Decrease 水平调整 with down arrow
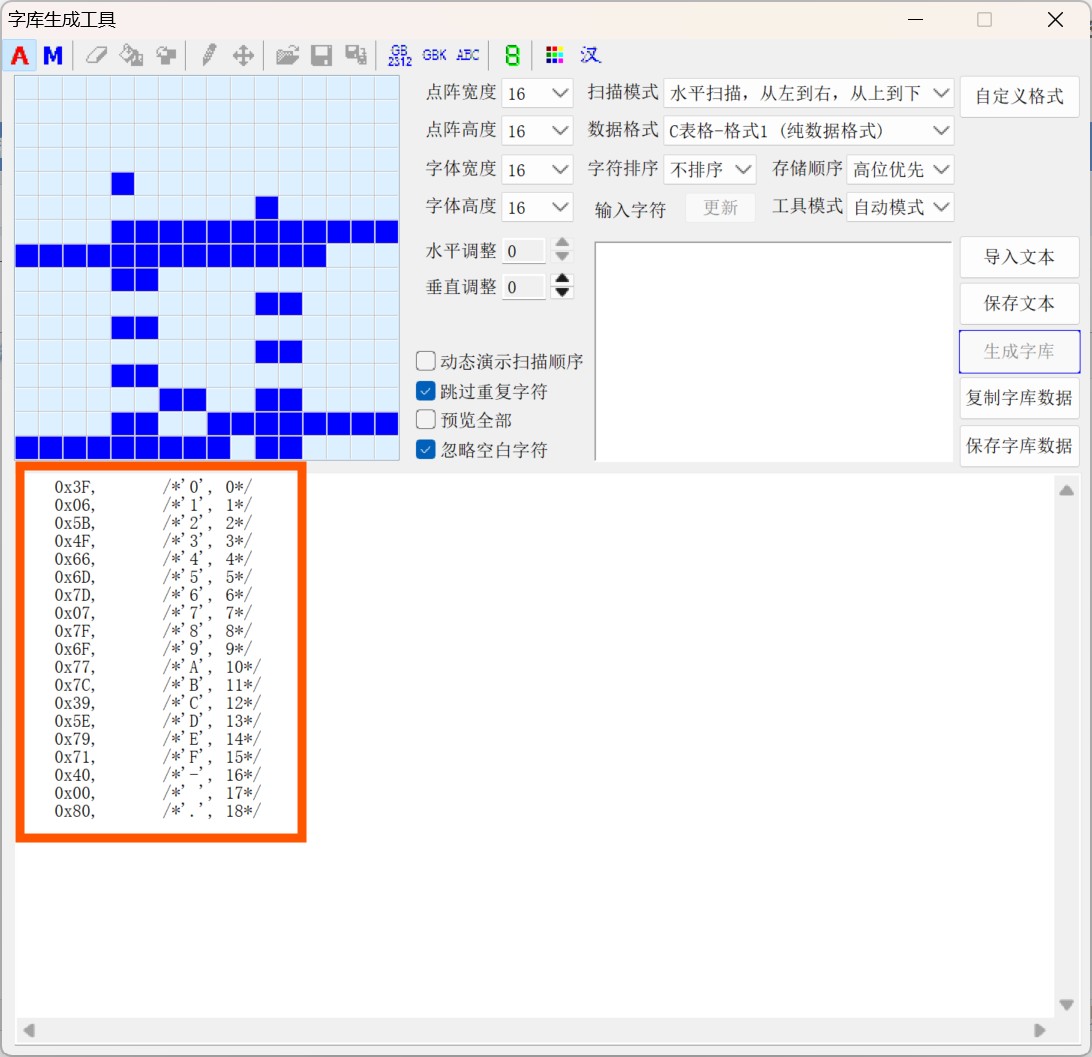The width and height of the screenshot is (1092, 1057). click(x=562, y=256)
